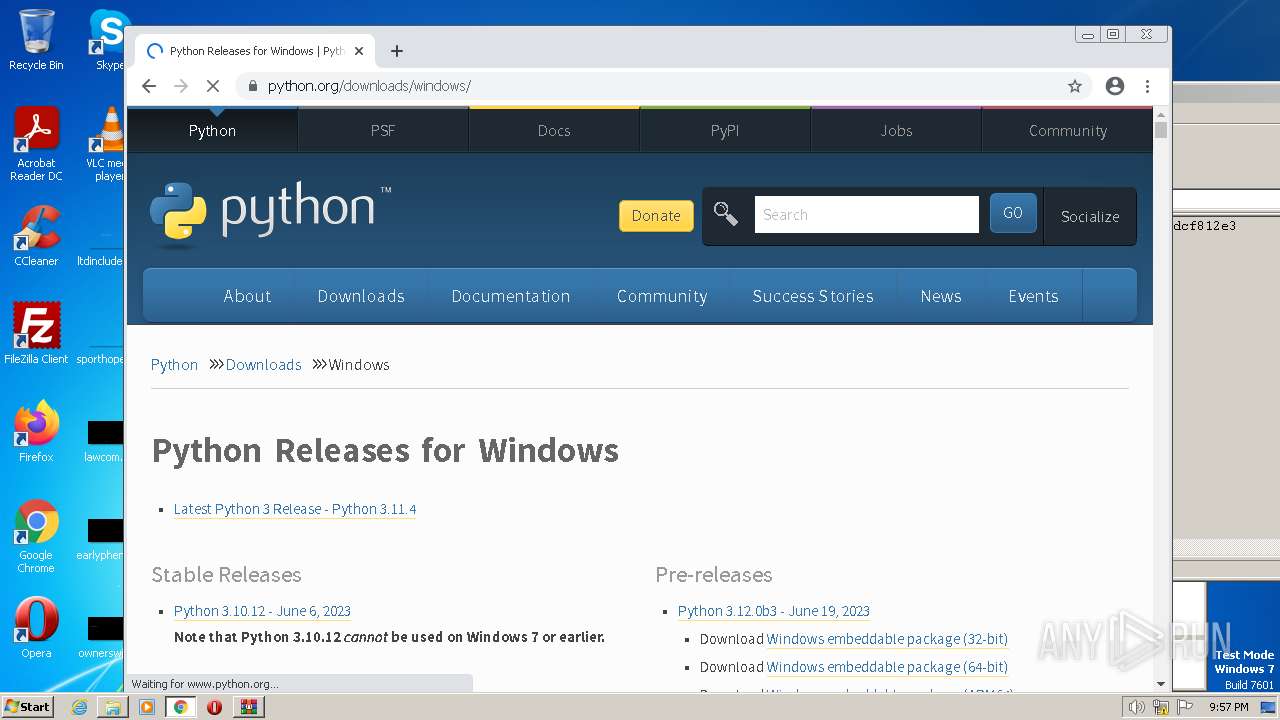Open the Chrome three-dot menu
The height and width of the screenshot is (720, 1280).
click(x=1147, y=86)
